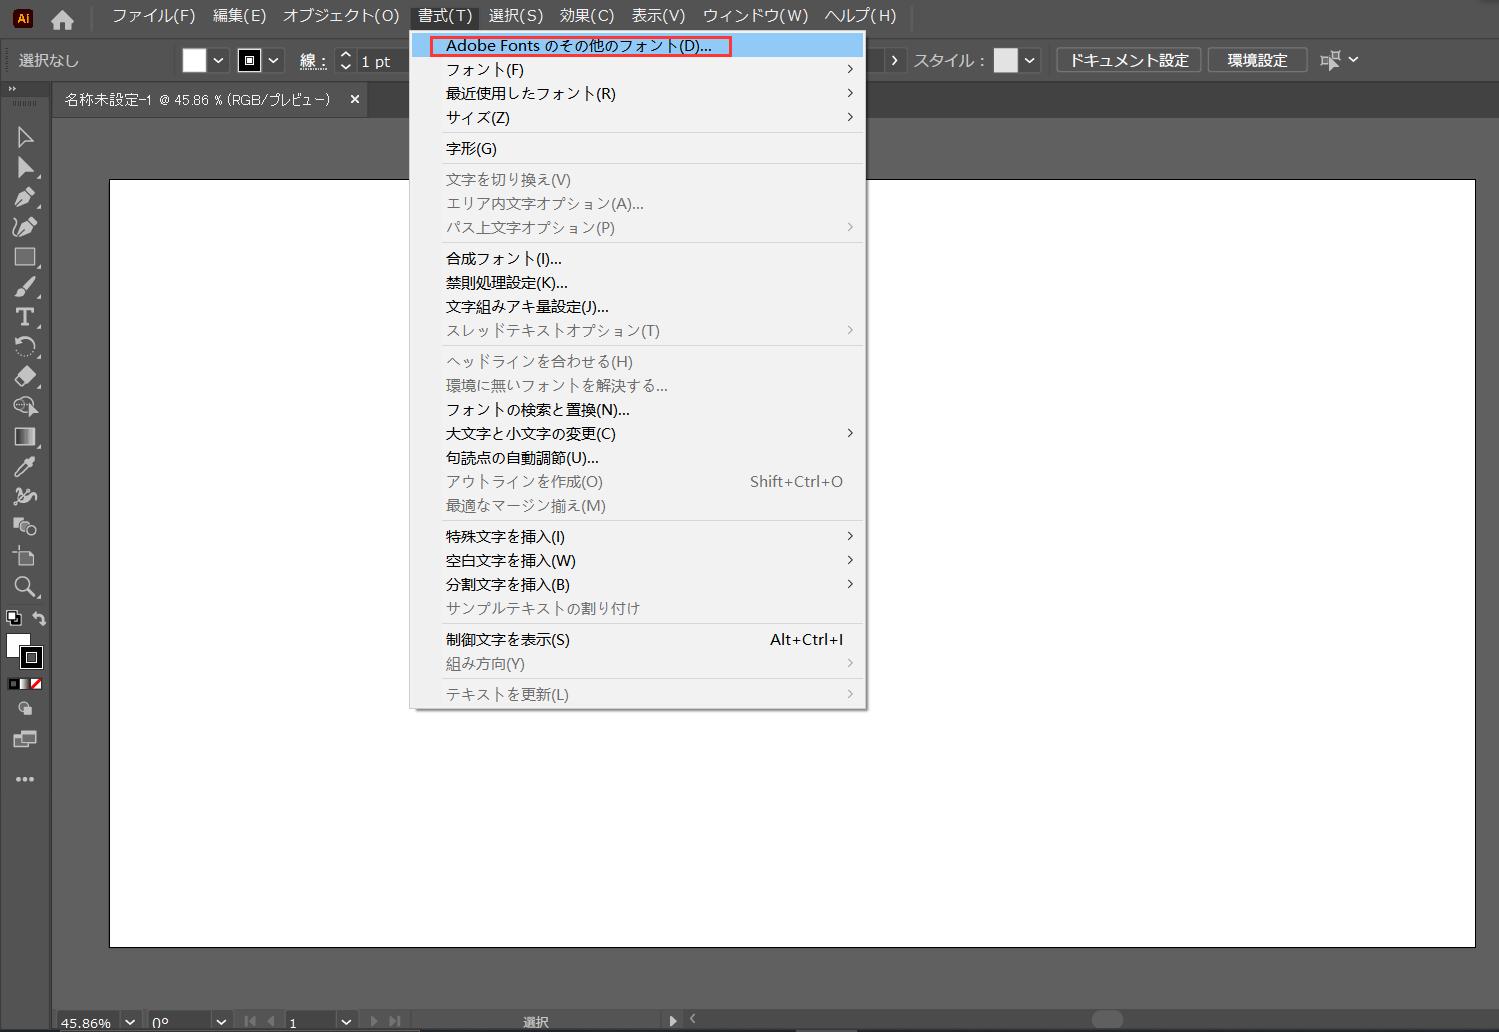Set fill to None using red-slash icon
This screenshot has height=1032, width=1499.
[36, 684]
